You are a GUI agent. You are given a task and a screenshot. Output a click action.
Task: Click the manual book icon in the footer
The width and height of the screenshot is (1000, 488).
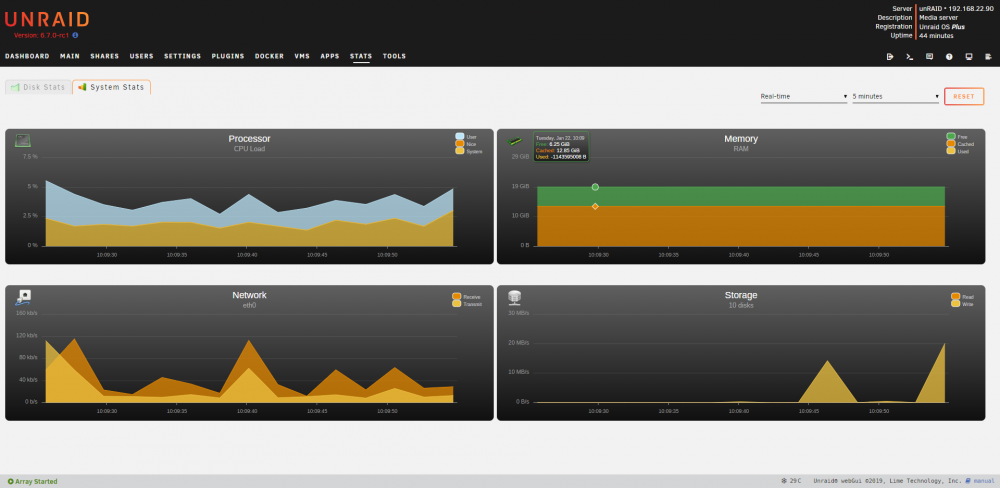point(968,481)
